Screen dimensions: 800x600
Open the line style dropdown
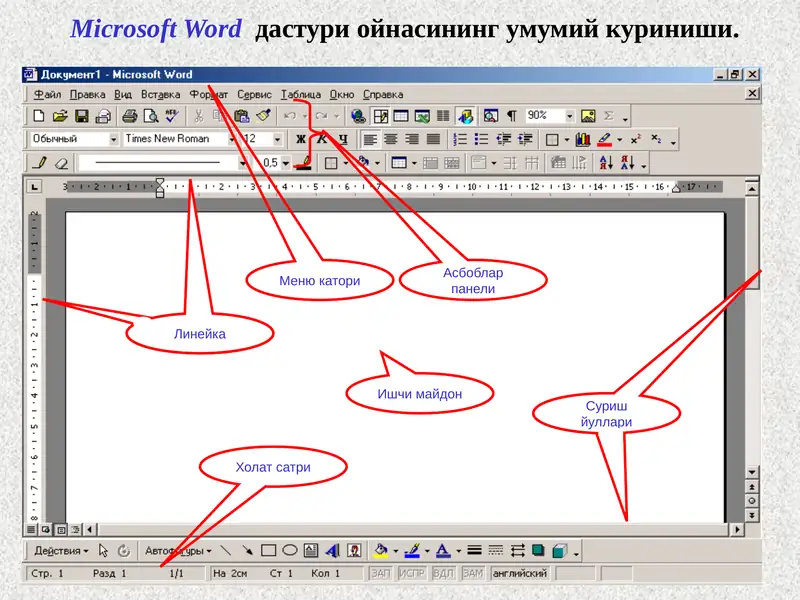[x=243, y=163]
